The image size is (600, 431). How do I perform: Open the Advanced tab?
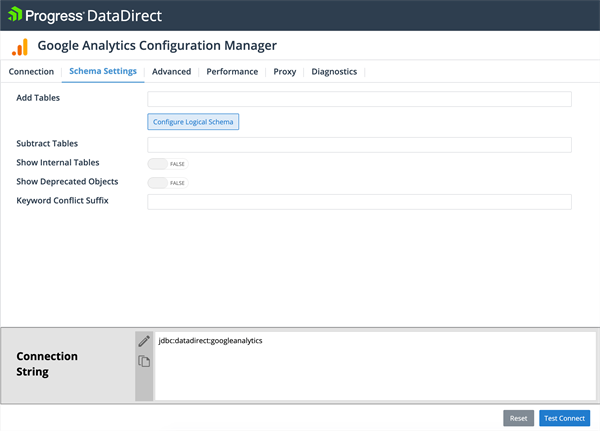tap(171, 72)
